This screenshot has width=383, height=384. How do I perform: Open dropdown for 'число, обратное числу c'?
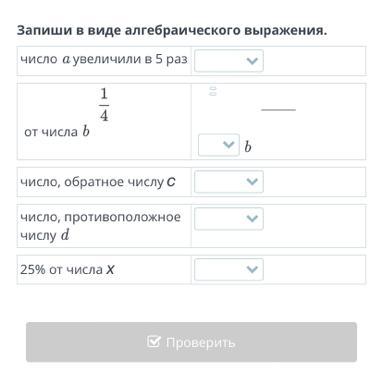coord(229,182)
